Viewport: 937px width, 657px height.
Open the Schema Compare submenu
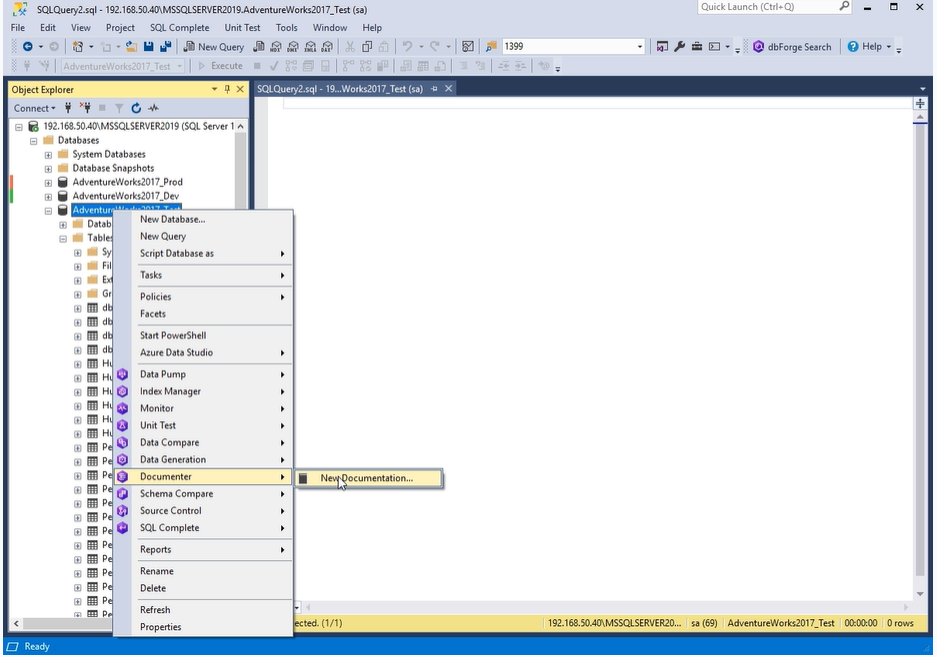tap(203, 494)
